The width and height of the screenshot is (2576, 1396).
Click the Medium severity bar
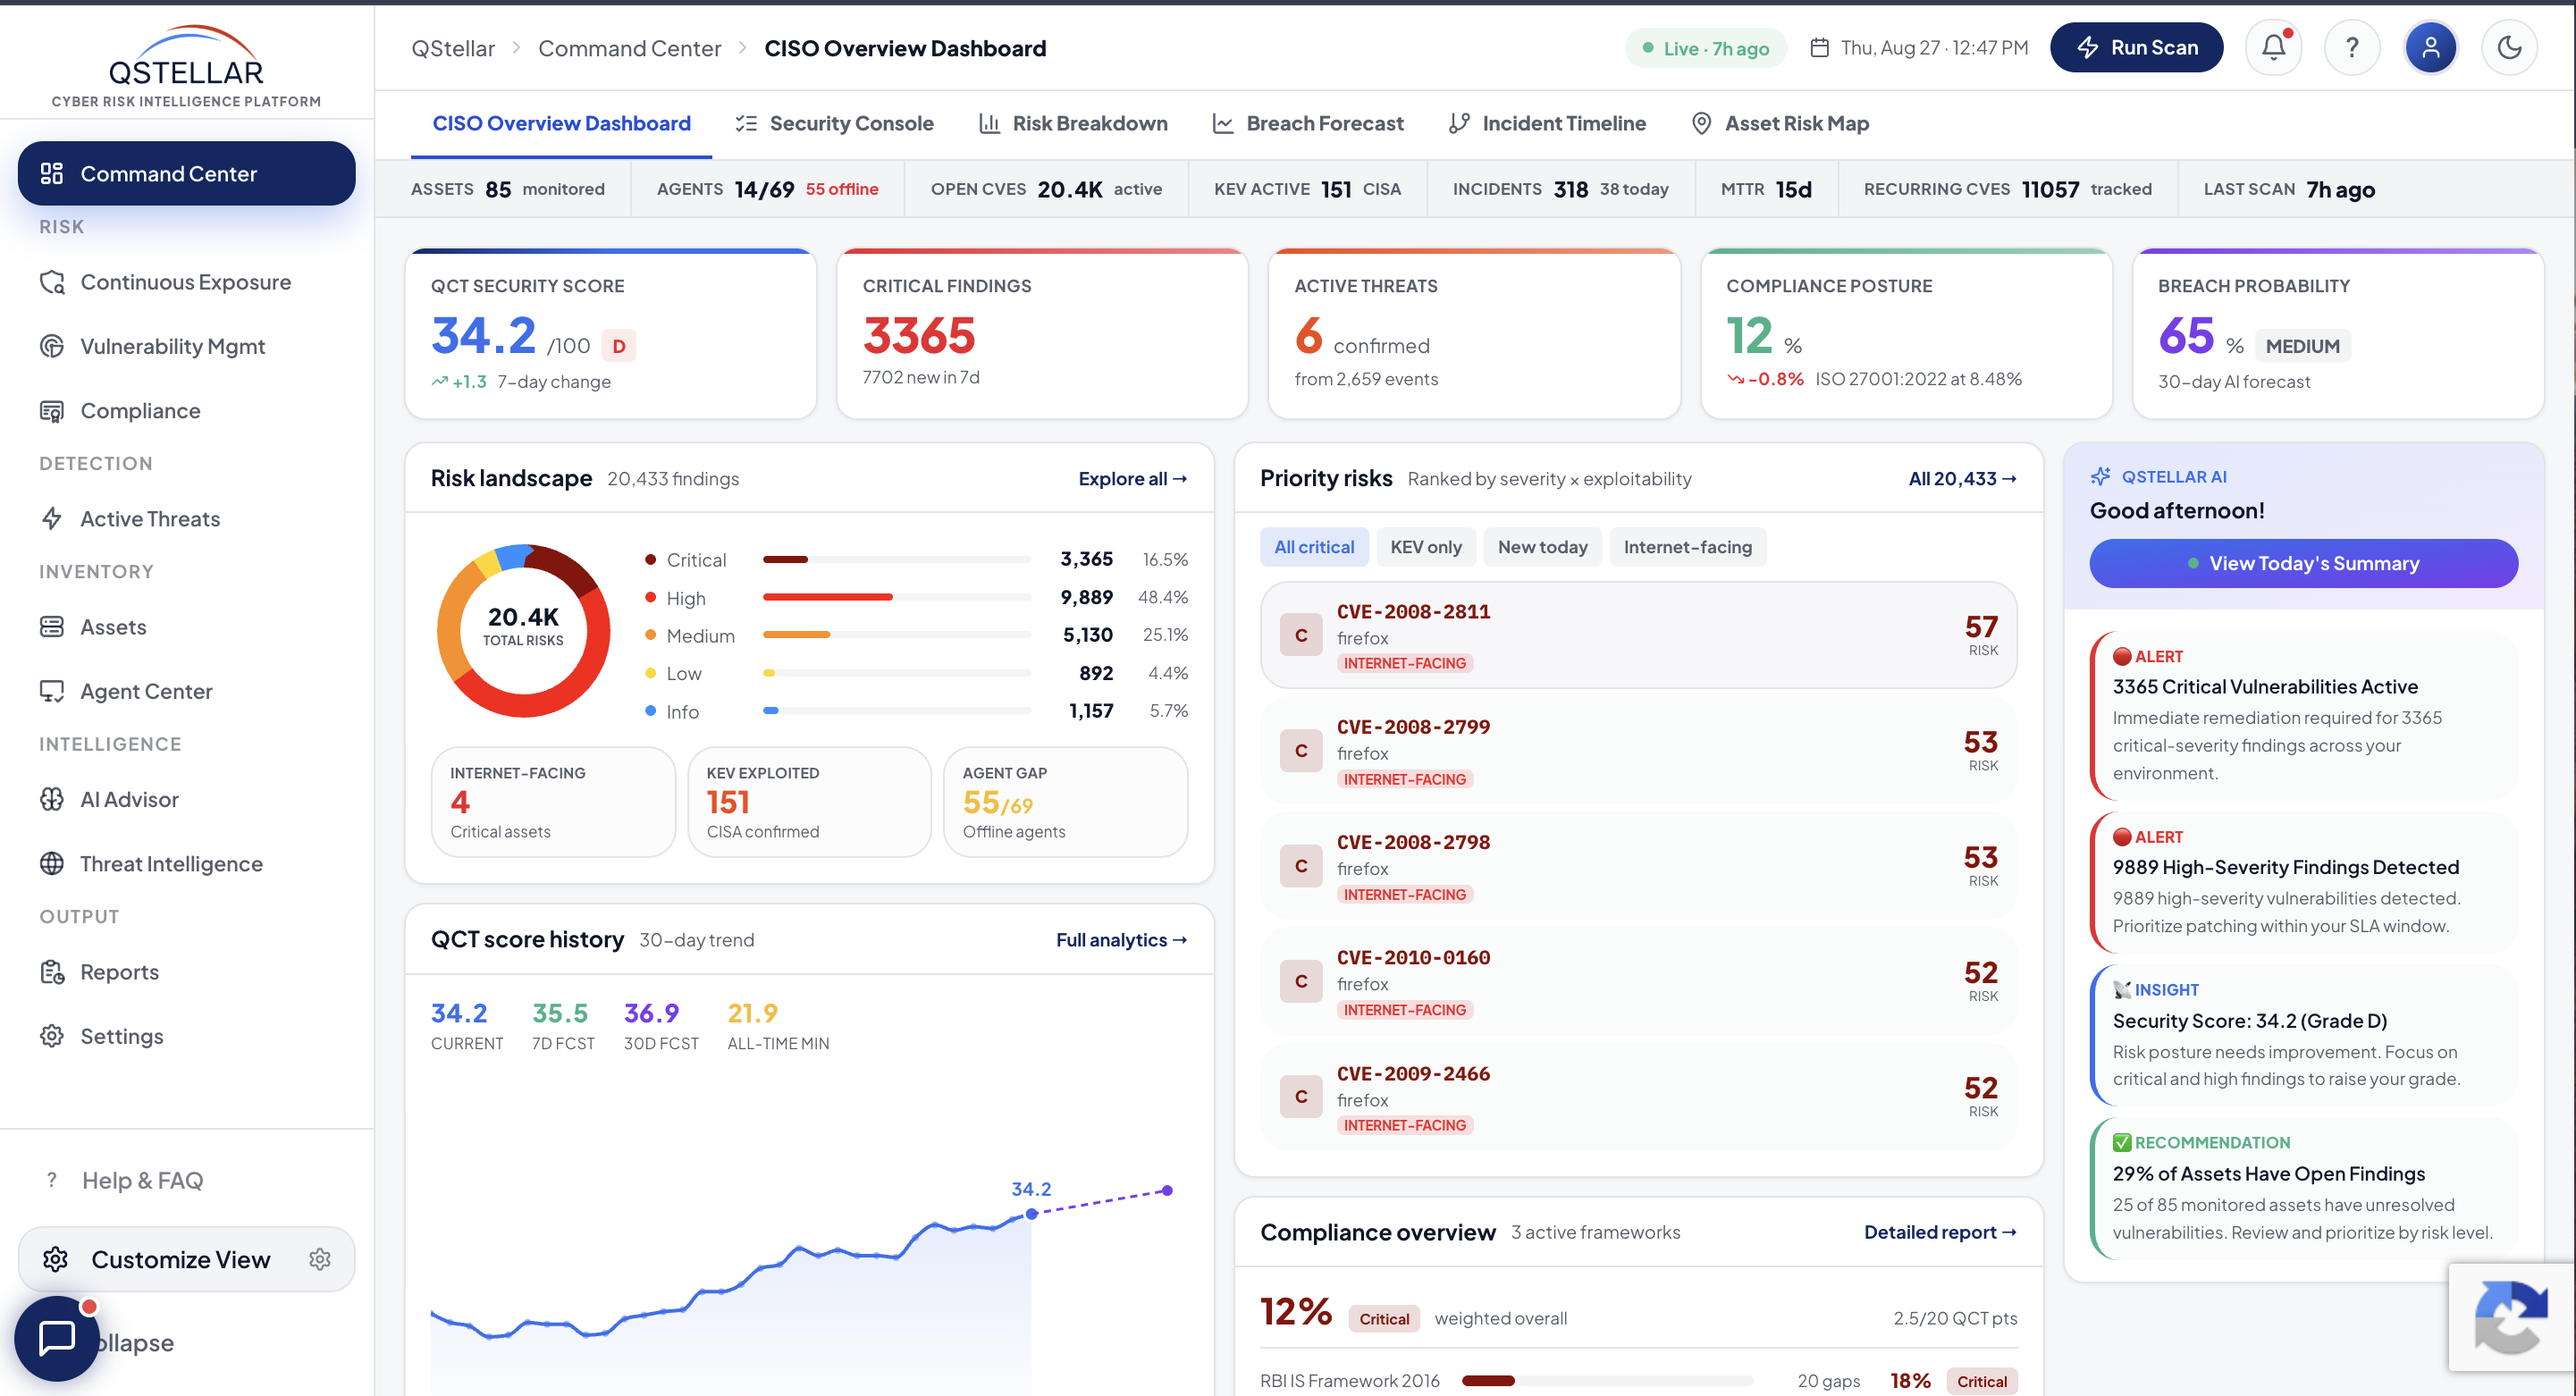(897, 635)
